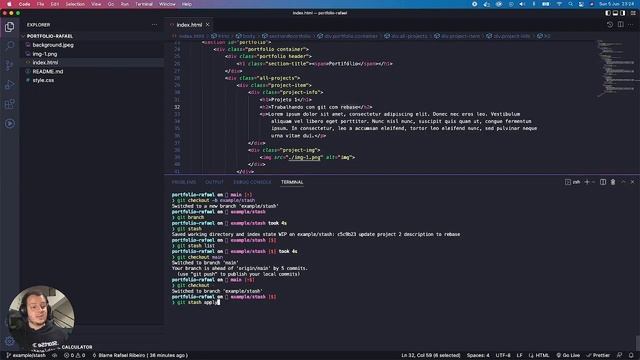640x360 pixels.
Task: Click the Prettier status item
Action: coord(598,356)
